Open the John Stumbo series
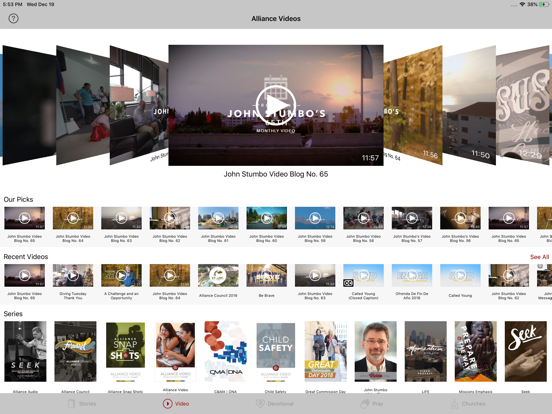Screen dimensions: 552x414 [x=376, y=351]
